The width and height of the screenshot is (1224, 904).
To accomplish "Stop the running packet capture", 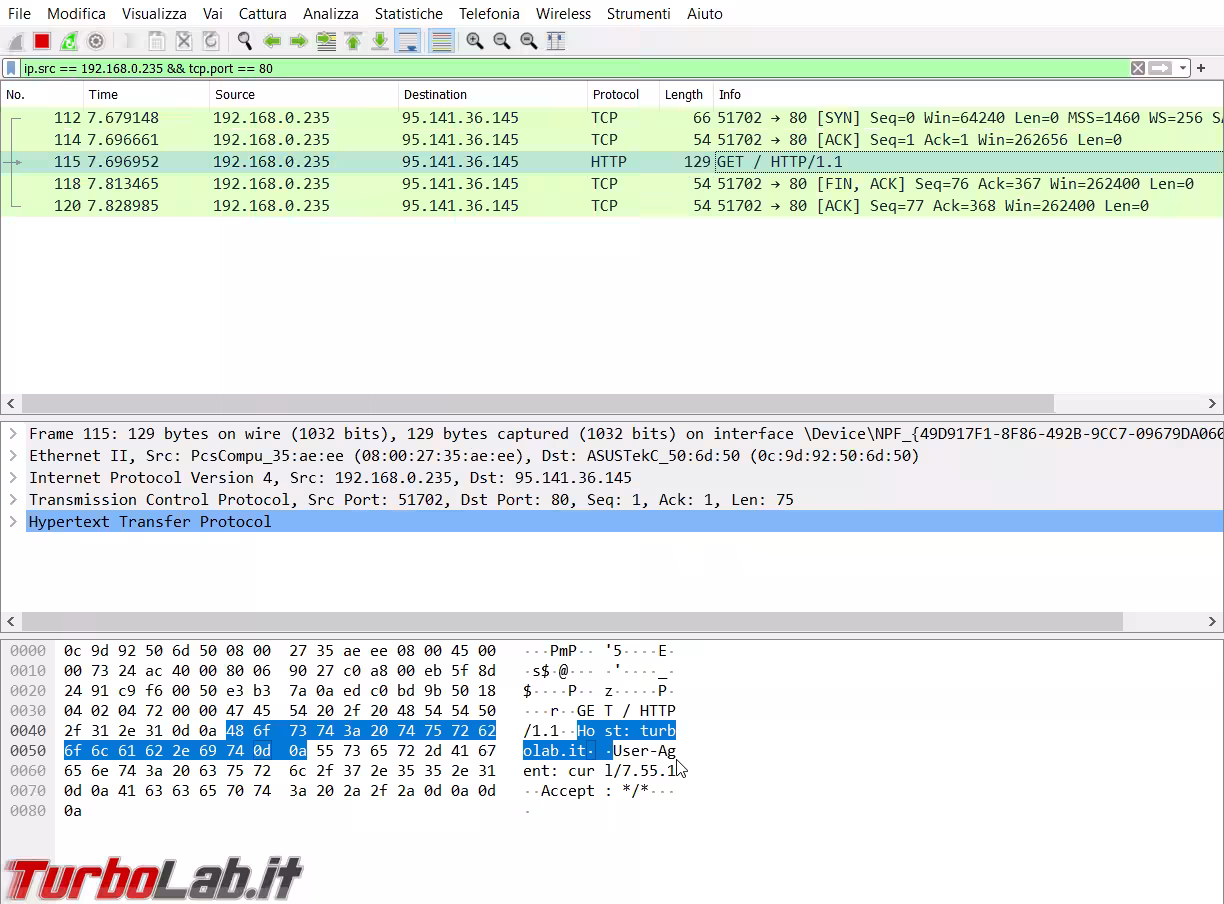I will click(42, 41).
